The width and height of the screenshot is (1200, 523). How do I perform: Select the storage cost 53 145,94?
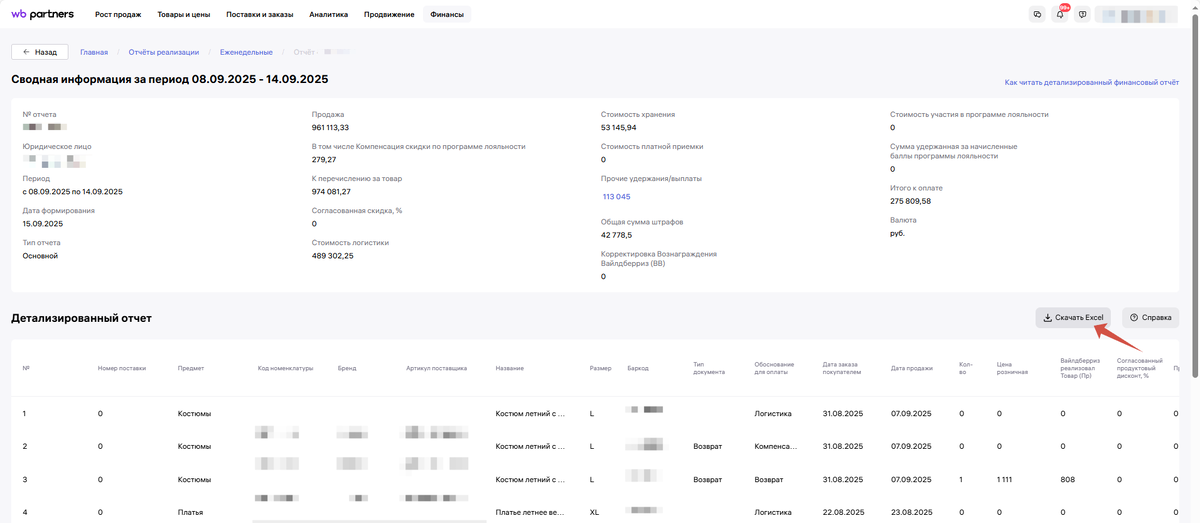click(619, 128)
